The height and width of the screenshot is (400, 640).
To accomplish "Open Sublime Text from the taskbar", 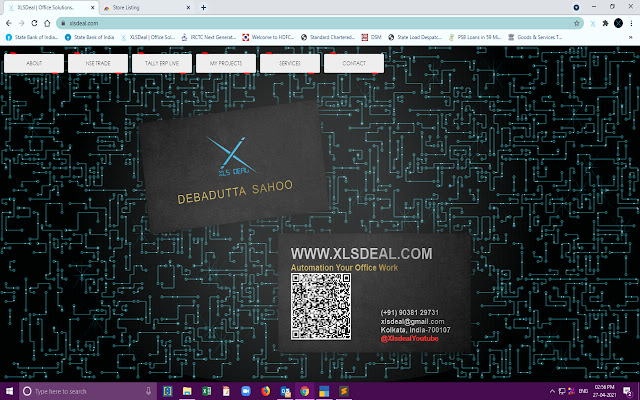I will coord(344,391).
